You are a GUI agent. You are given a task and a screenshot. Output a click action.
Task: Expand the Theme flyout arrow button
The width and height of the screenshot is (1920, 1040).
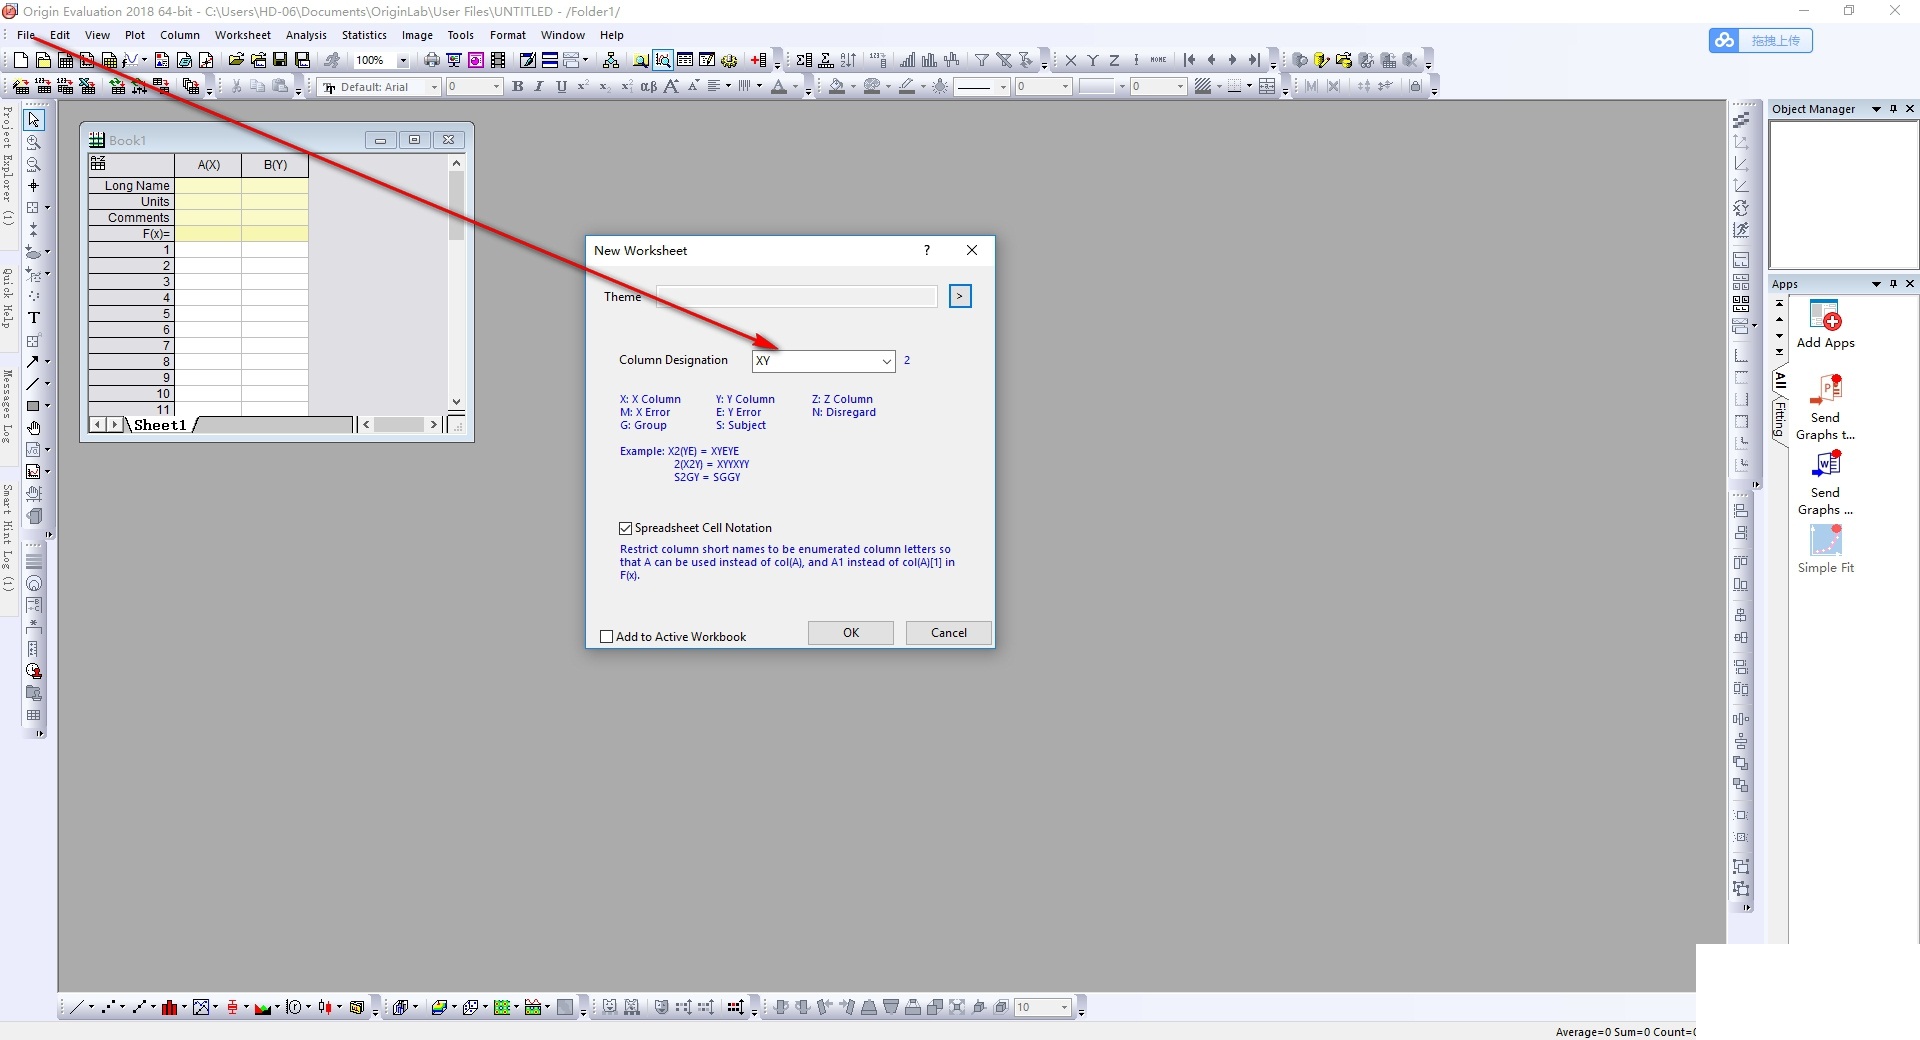pos(960,296)
